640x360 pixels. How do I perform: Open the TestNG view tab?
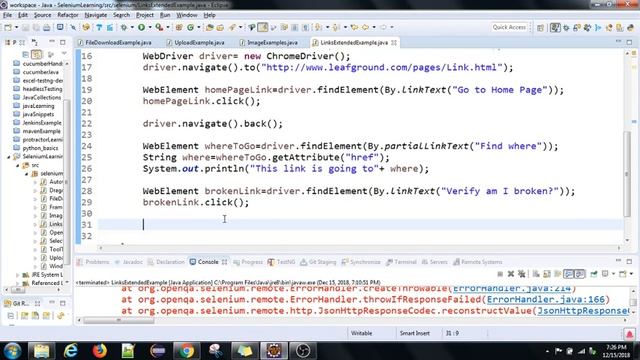tap(281, 262)
